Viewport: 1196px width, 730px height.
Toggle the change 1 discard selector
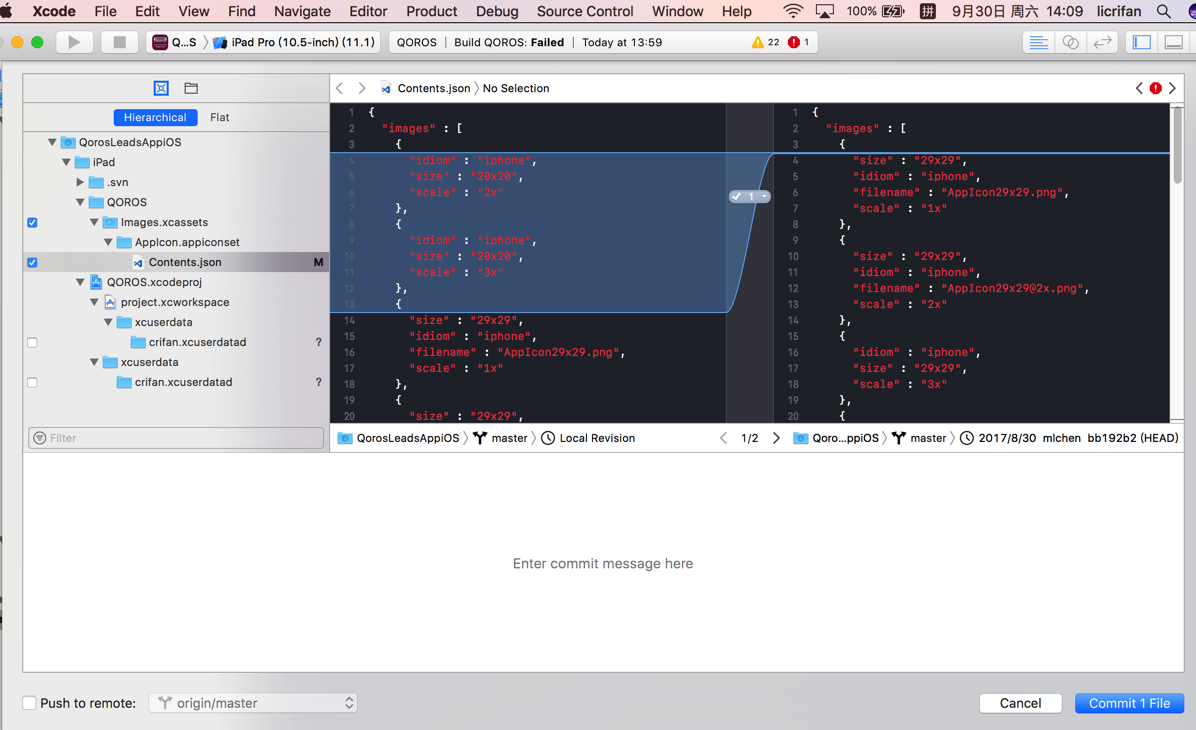click(750, 197)
